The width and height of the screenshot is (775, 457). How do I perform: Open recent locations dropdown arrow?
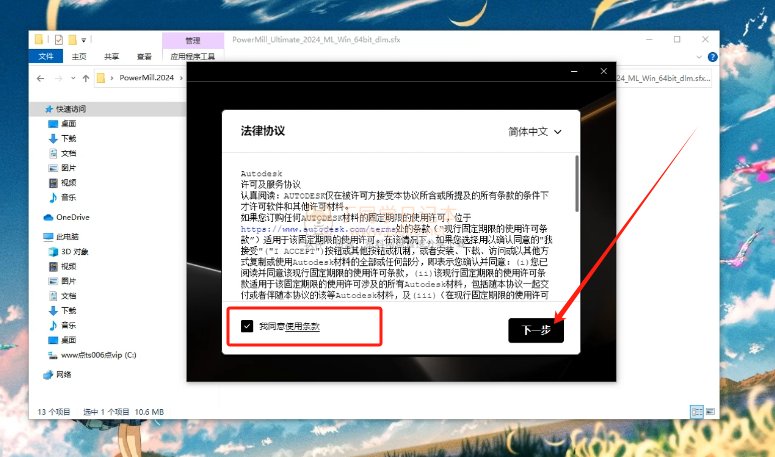click(73, 78)
